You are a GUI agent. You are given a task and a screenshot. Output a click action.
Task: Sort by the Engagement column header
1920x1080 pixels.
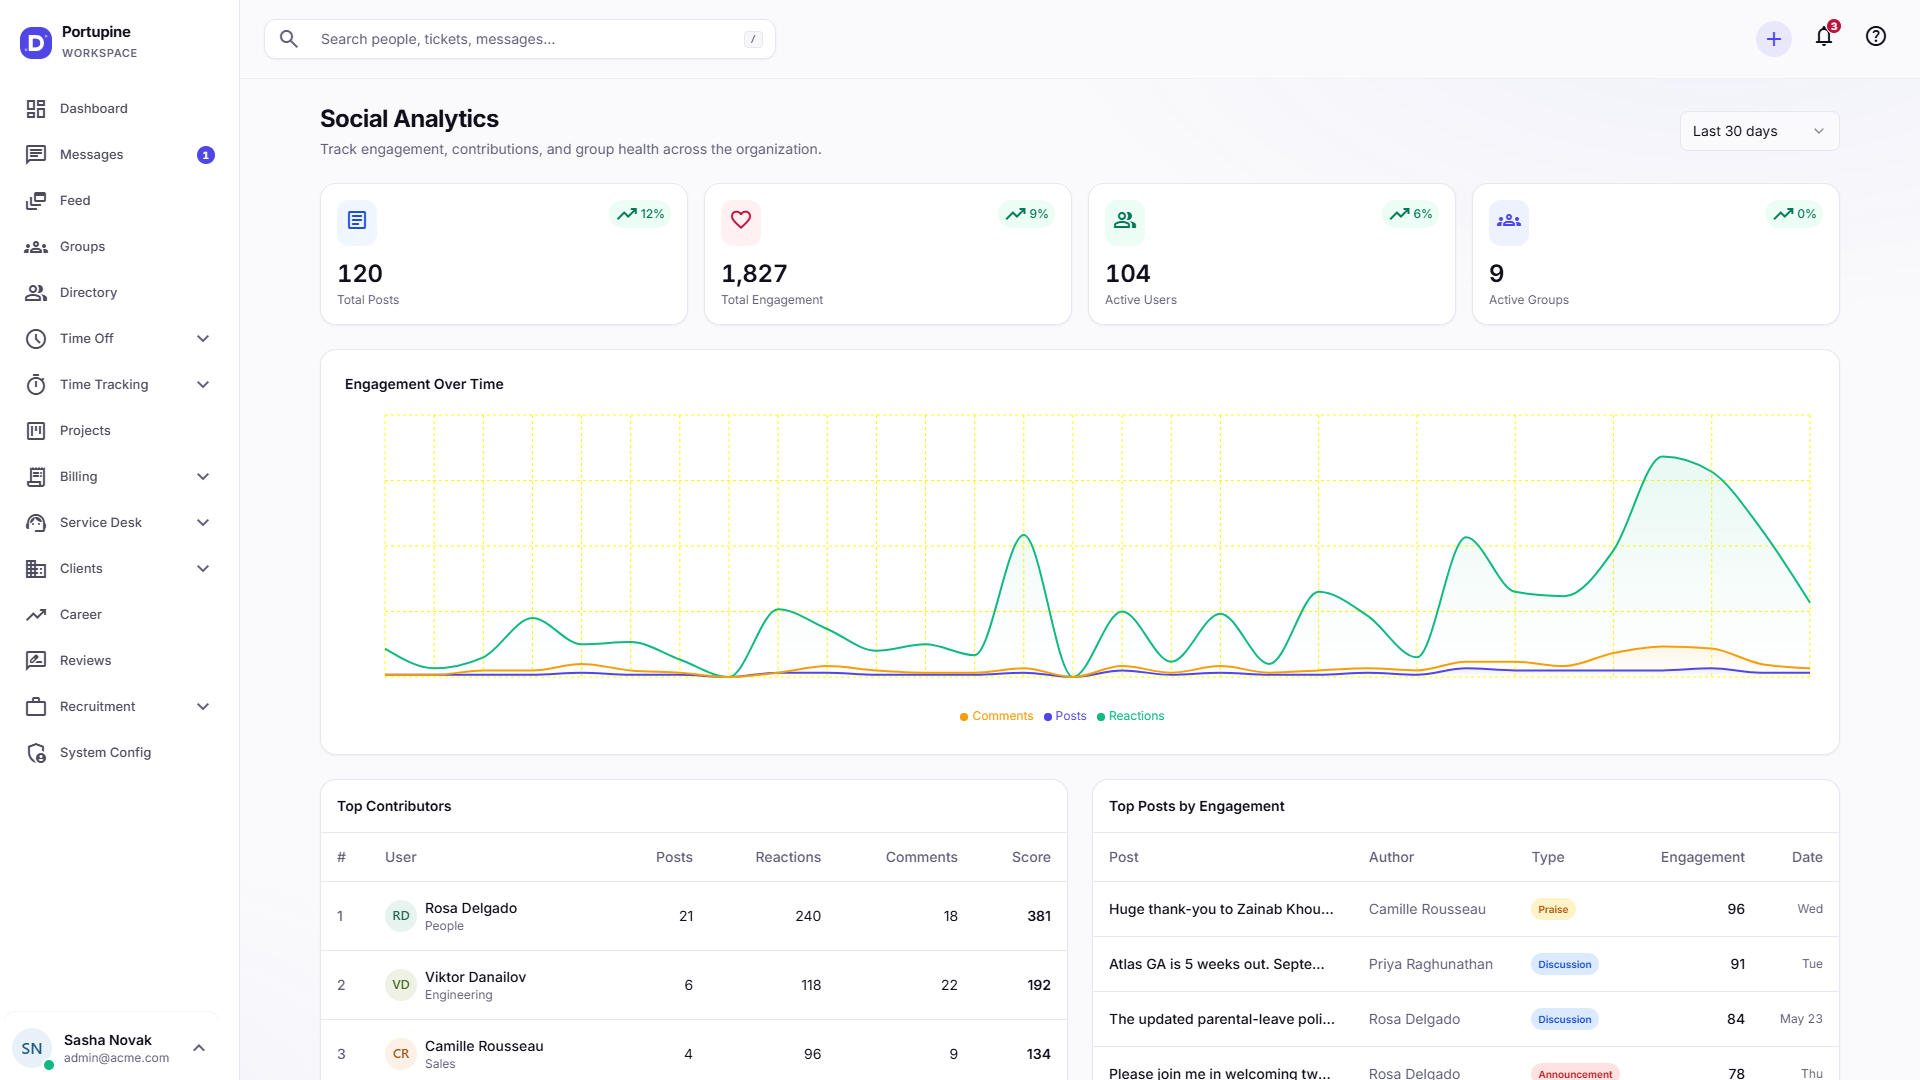pyautogui.click(x=1702, y=857)
